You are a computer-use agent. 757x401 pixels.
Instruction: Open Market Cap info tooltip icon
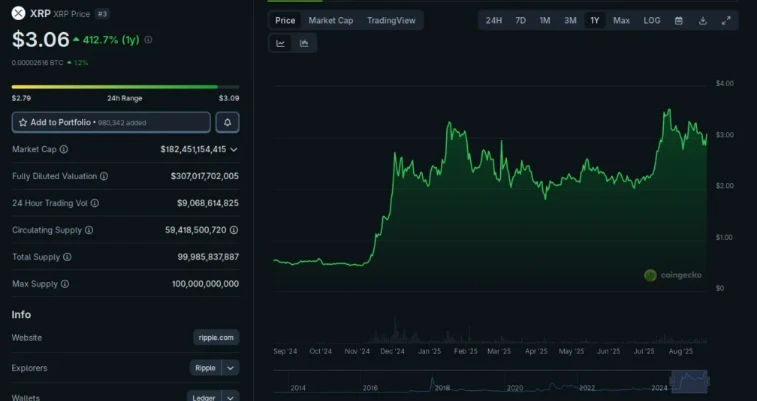coord(64,150)
